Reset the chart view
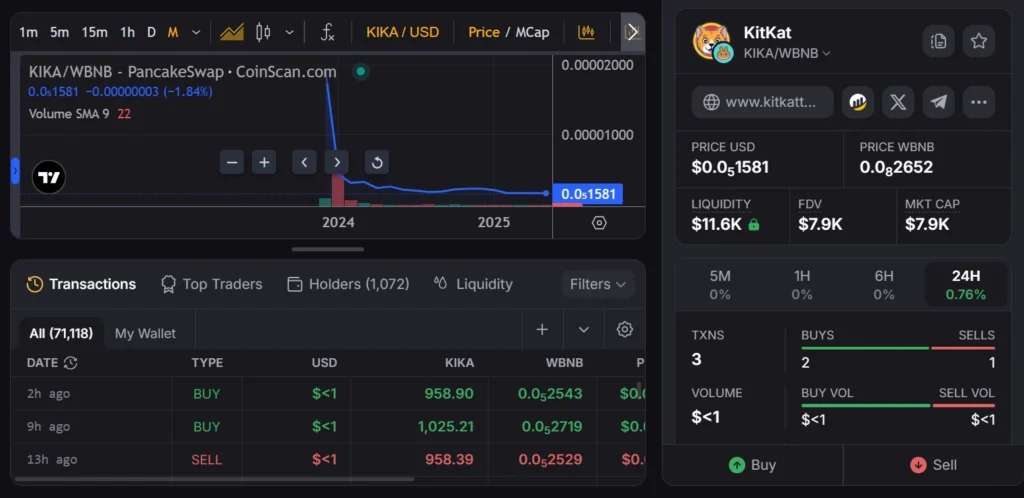Screen dimensions: 1024x498 (x=377, y=162)
